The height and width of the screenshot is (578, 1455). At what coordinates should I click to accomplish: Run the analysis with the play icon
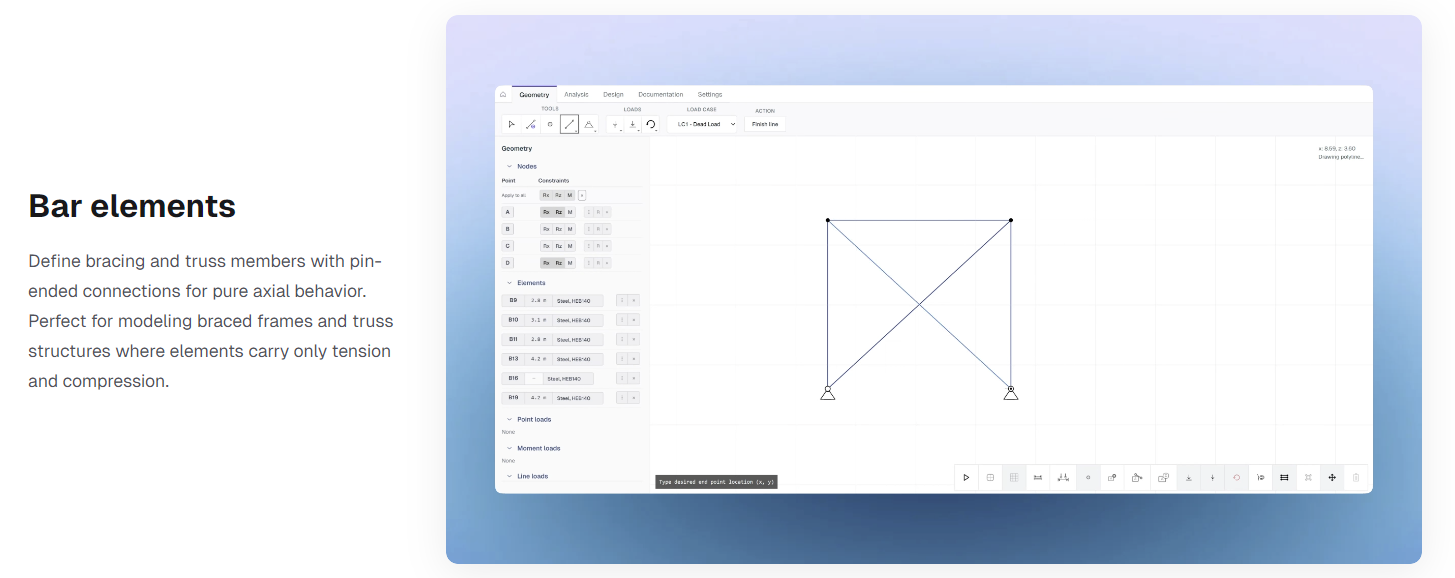click(966, 477)
